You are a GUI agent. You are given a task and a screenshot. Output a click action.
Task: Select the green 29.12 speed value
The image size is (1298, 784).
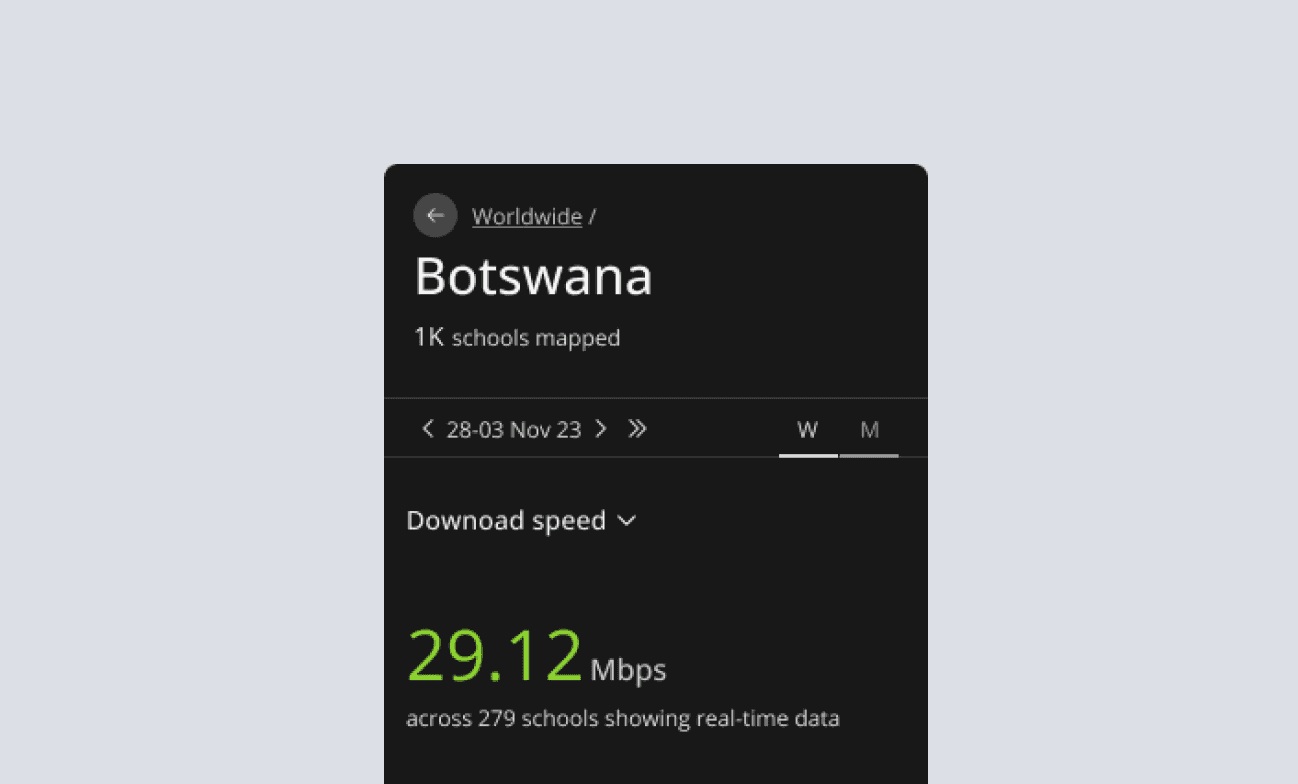tap(494, 656)
